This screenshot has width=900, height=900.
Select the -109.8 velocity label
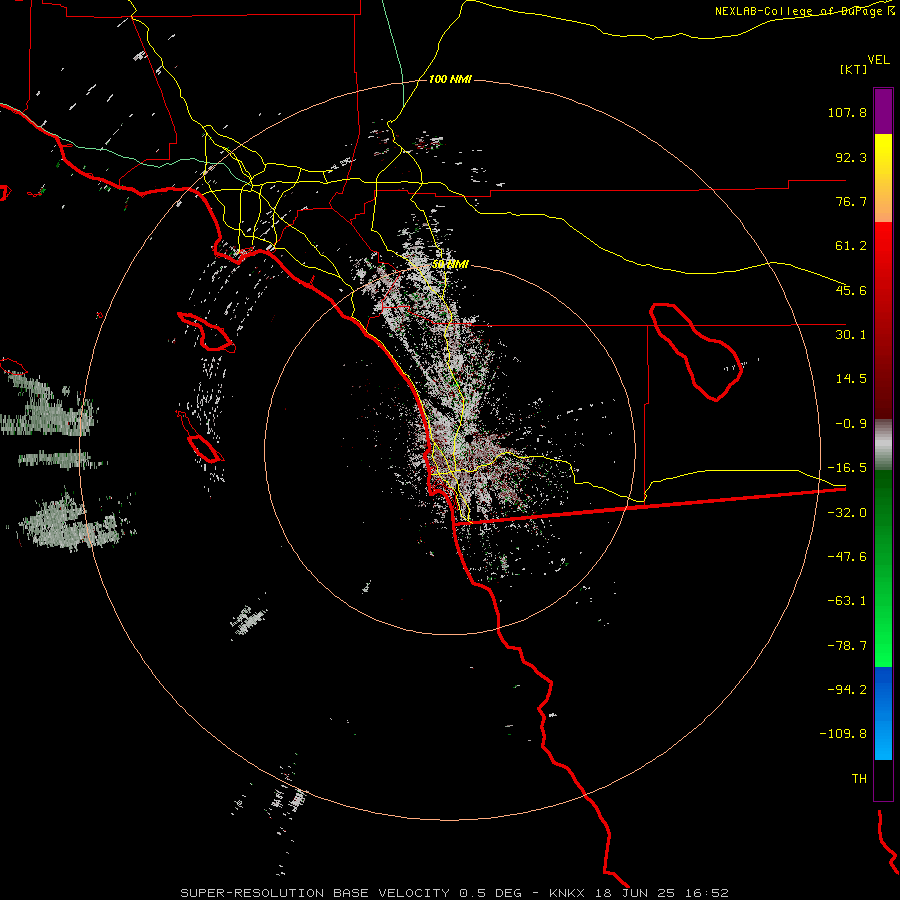(843, 734)
